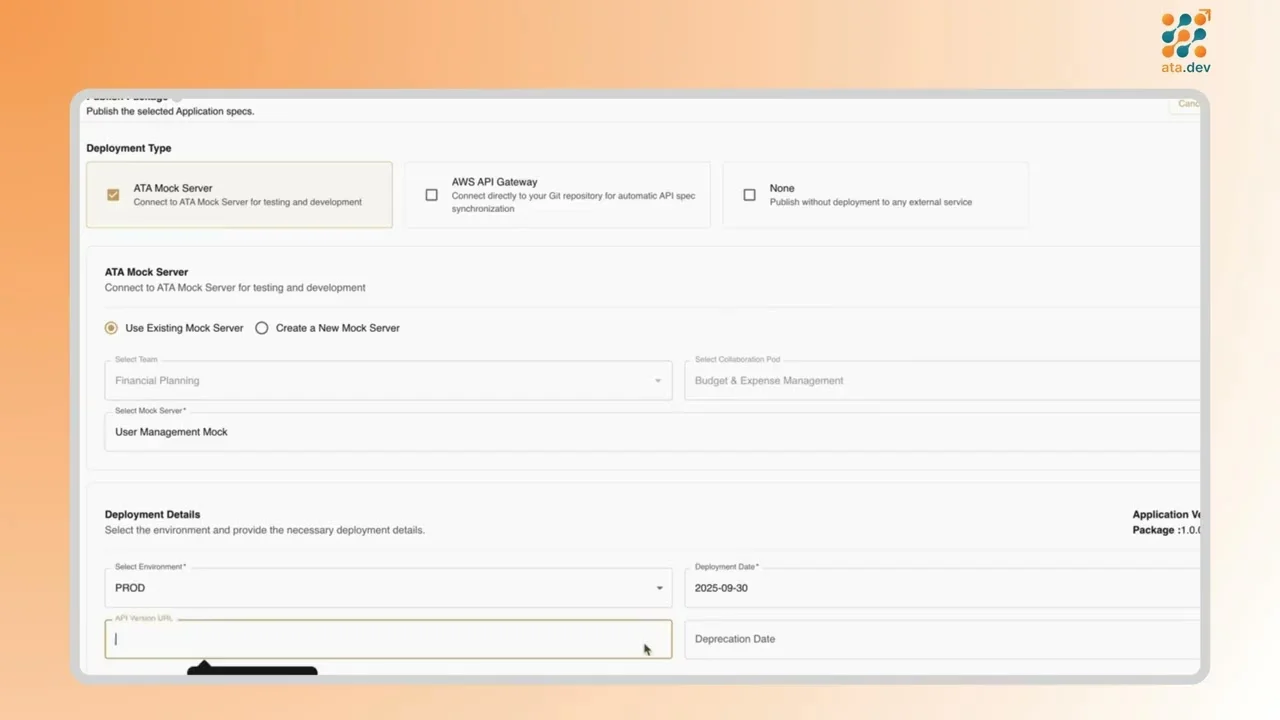Image resolution: width=1280 pixels, height=720 pixels.
Task: Click the Cancel button
Action: (1188, 103)
